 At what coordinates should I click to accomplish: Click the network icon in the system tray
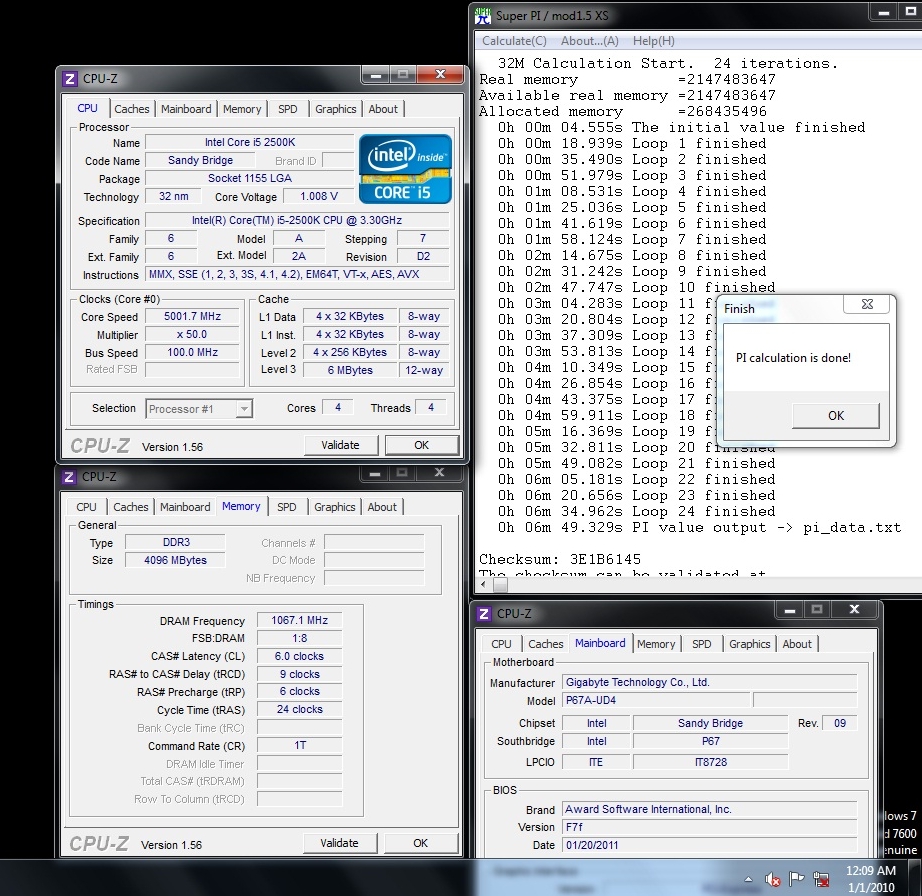click(x=821, y=880)
